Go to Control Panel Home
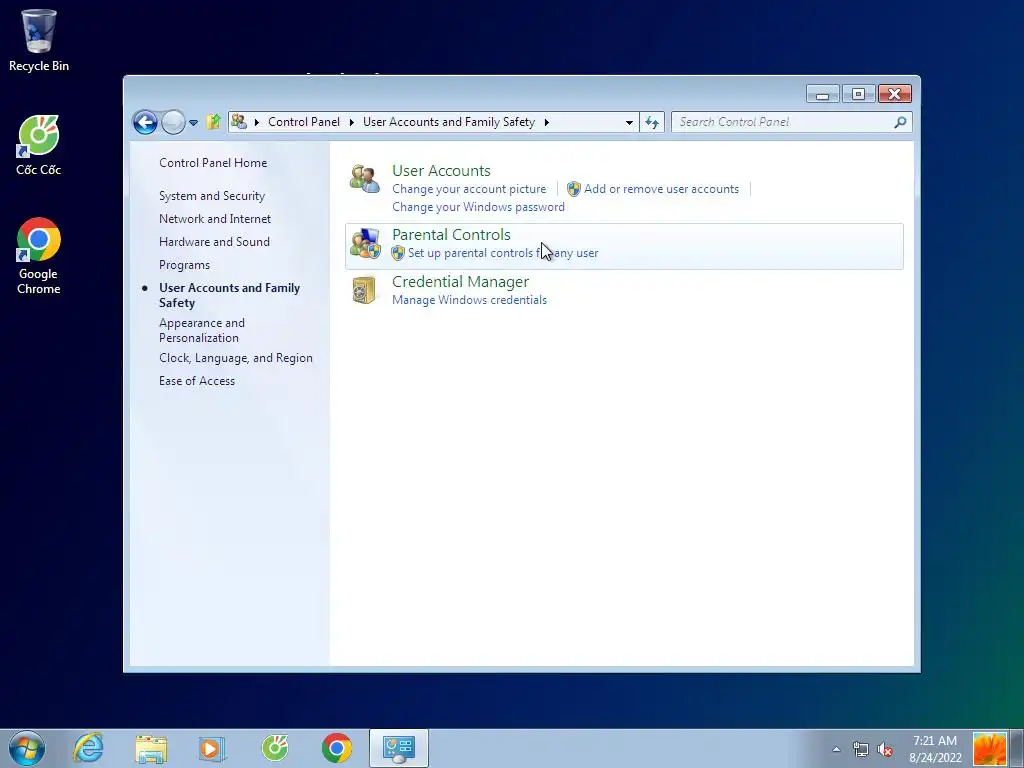 (213, 163)
